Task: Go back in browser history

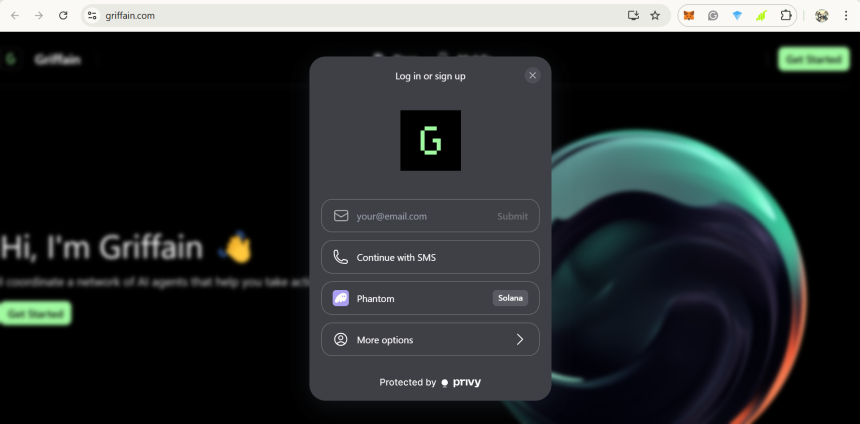Action: point(15,15)
